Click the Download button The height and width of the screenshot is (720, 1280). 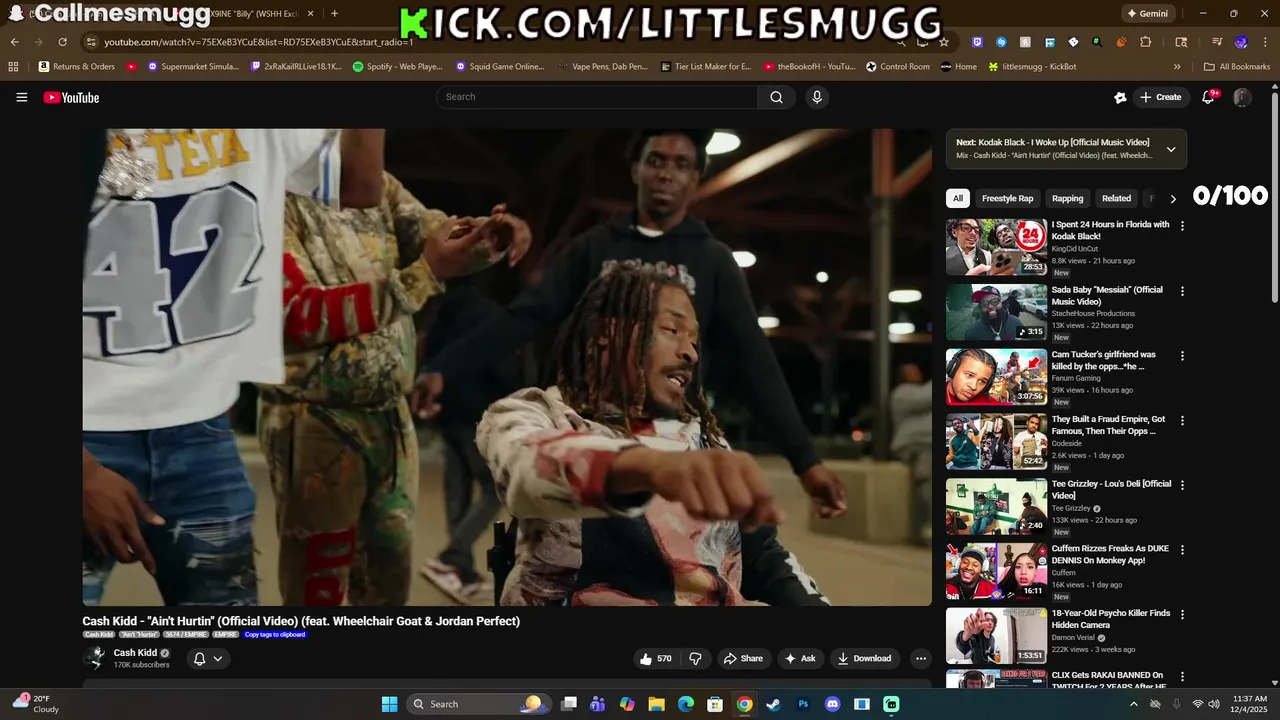[x=864, y=658]
